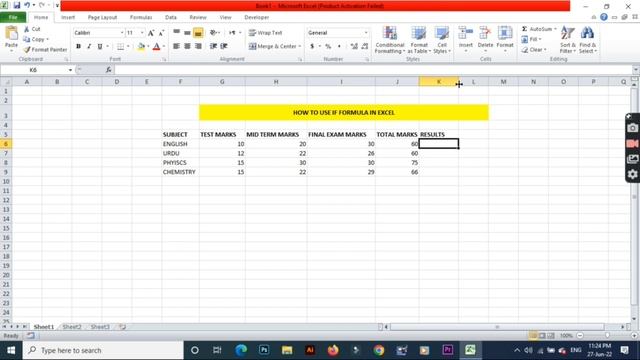Select column K header
Screen dimensions: 640x360
(x=439, y=82)
